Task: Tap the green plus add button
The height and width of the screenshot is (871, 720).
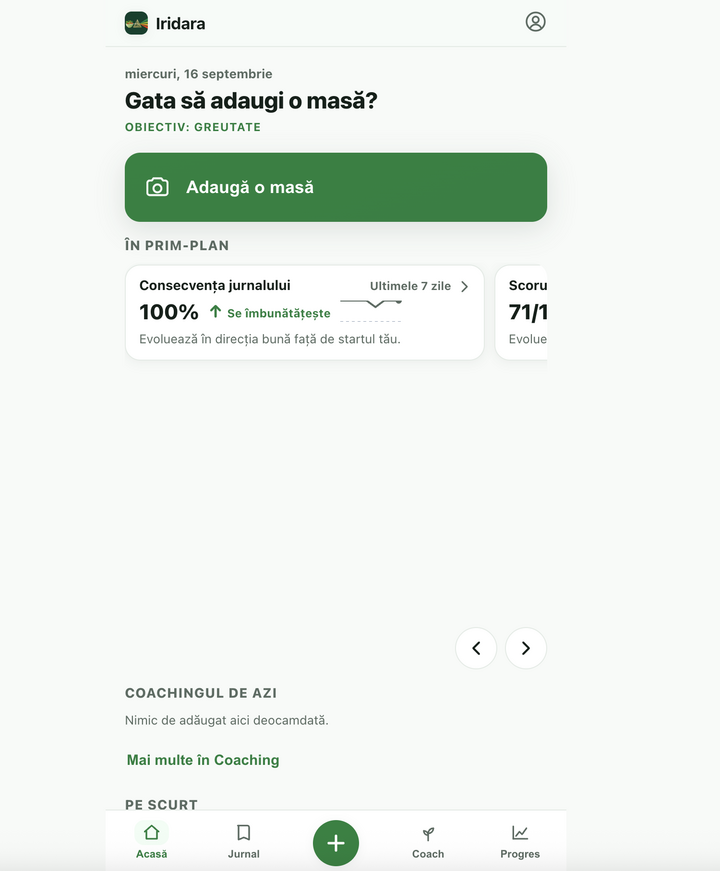Action: (336, 843)
